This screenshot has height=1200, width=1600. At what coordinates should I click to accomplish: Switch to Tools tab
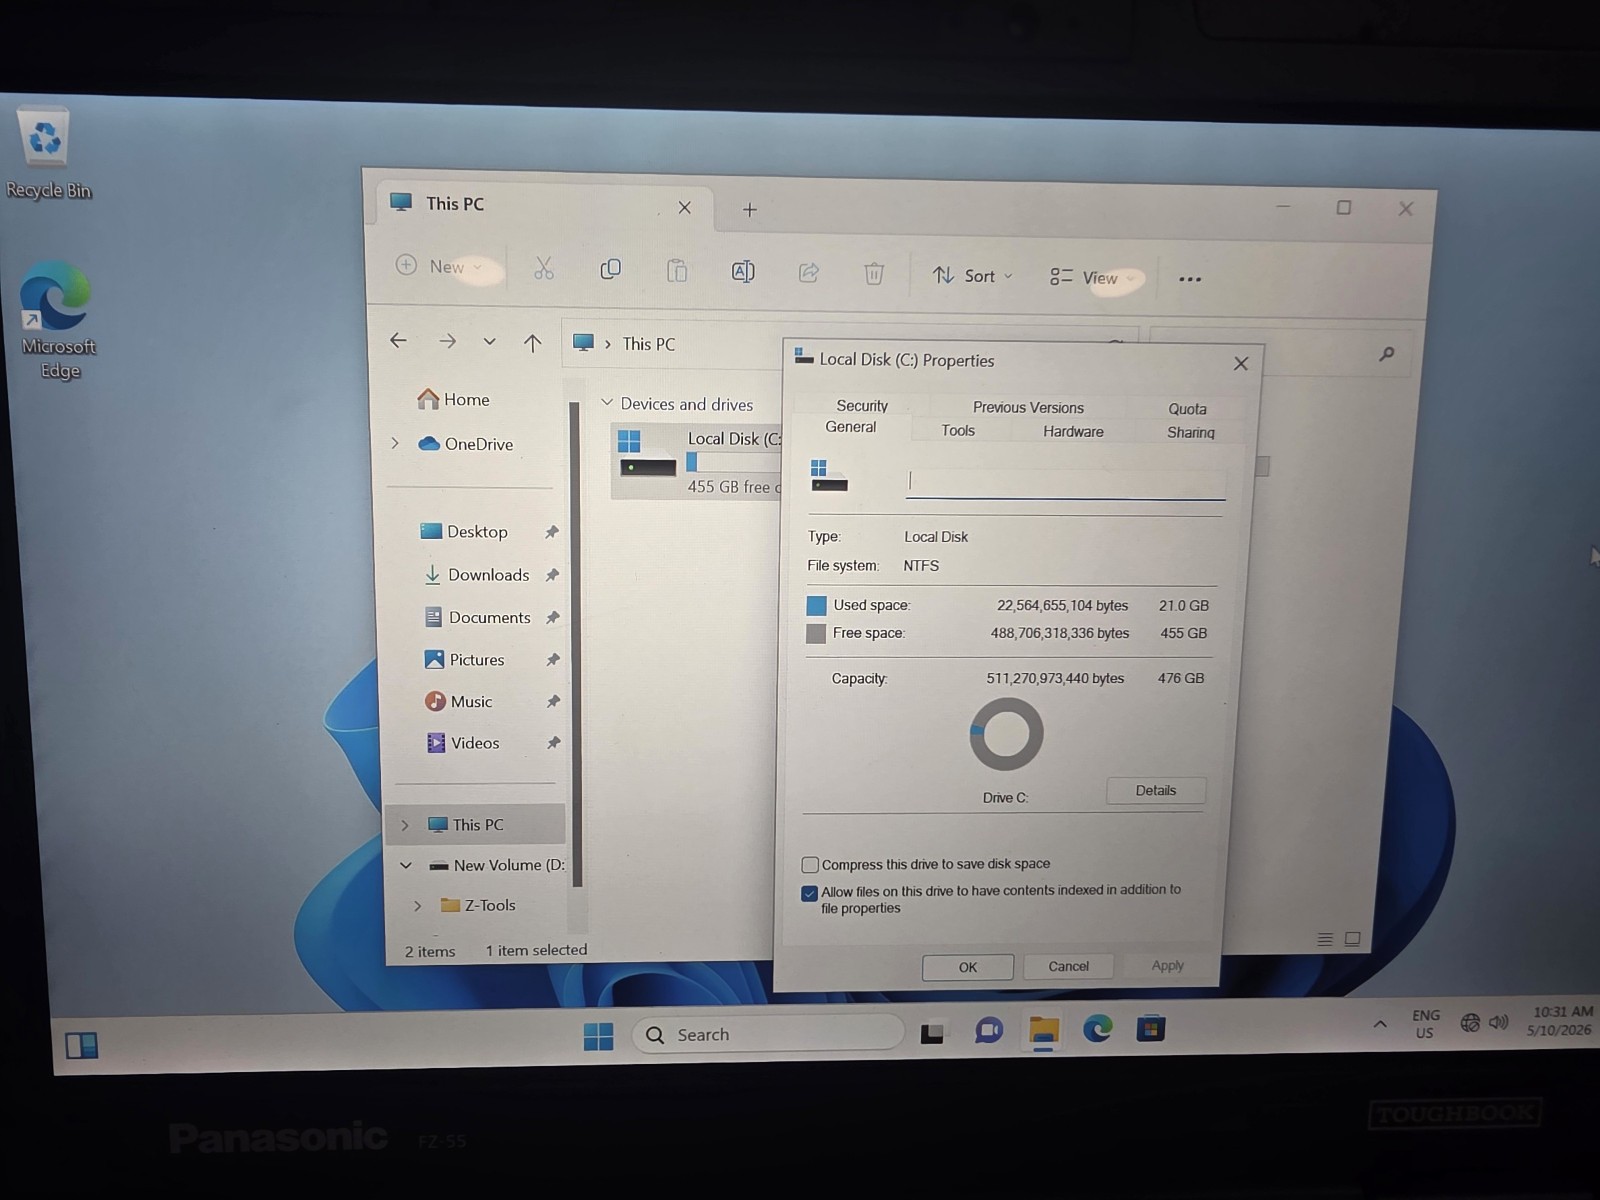click(958, 430)
